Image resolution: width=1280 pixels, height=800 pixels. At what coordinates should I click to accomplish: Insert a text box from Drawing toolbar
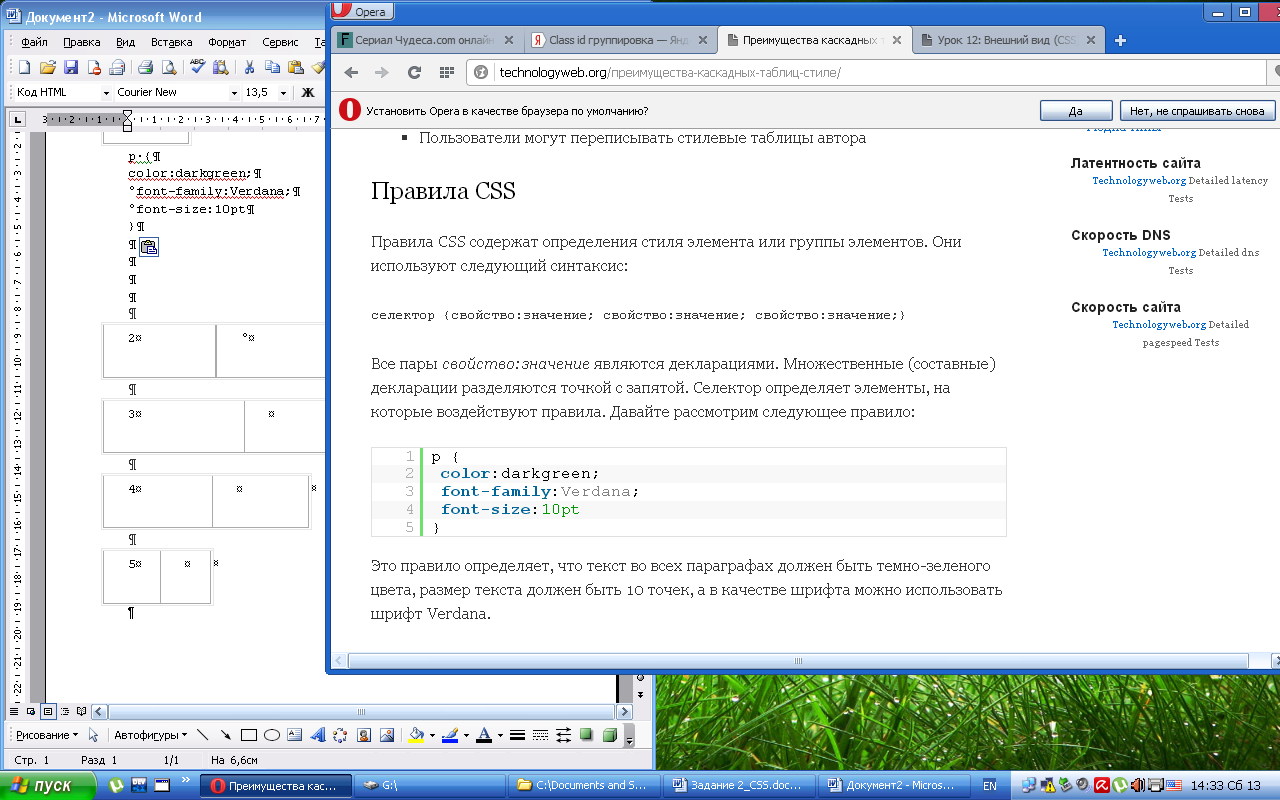[295, 735]
